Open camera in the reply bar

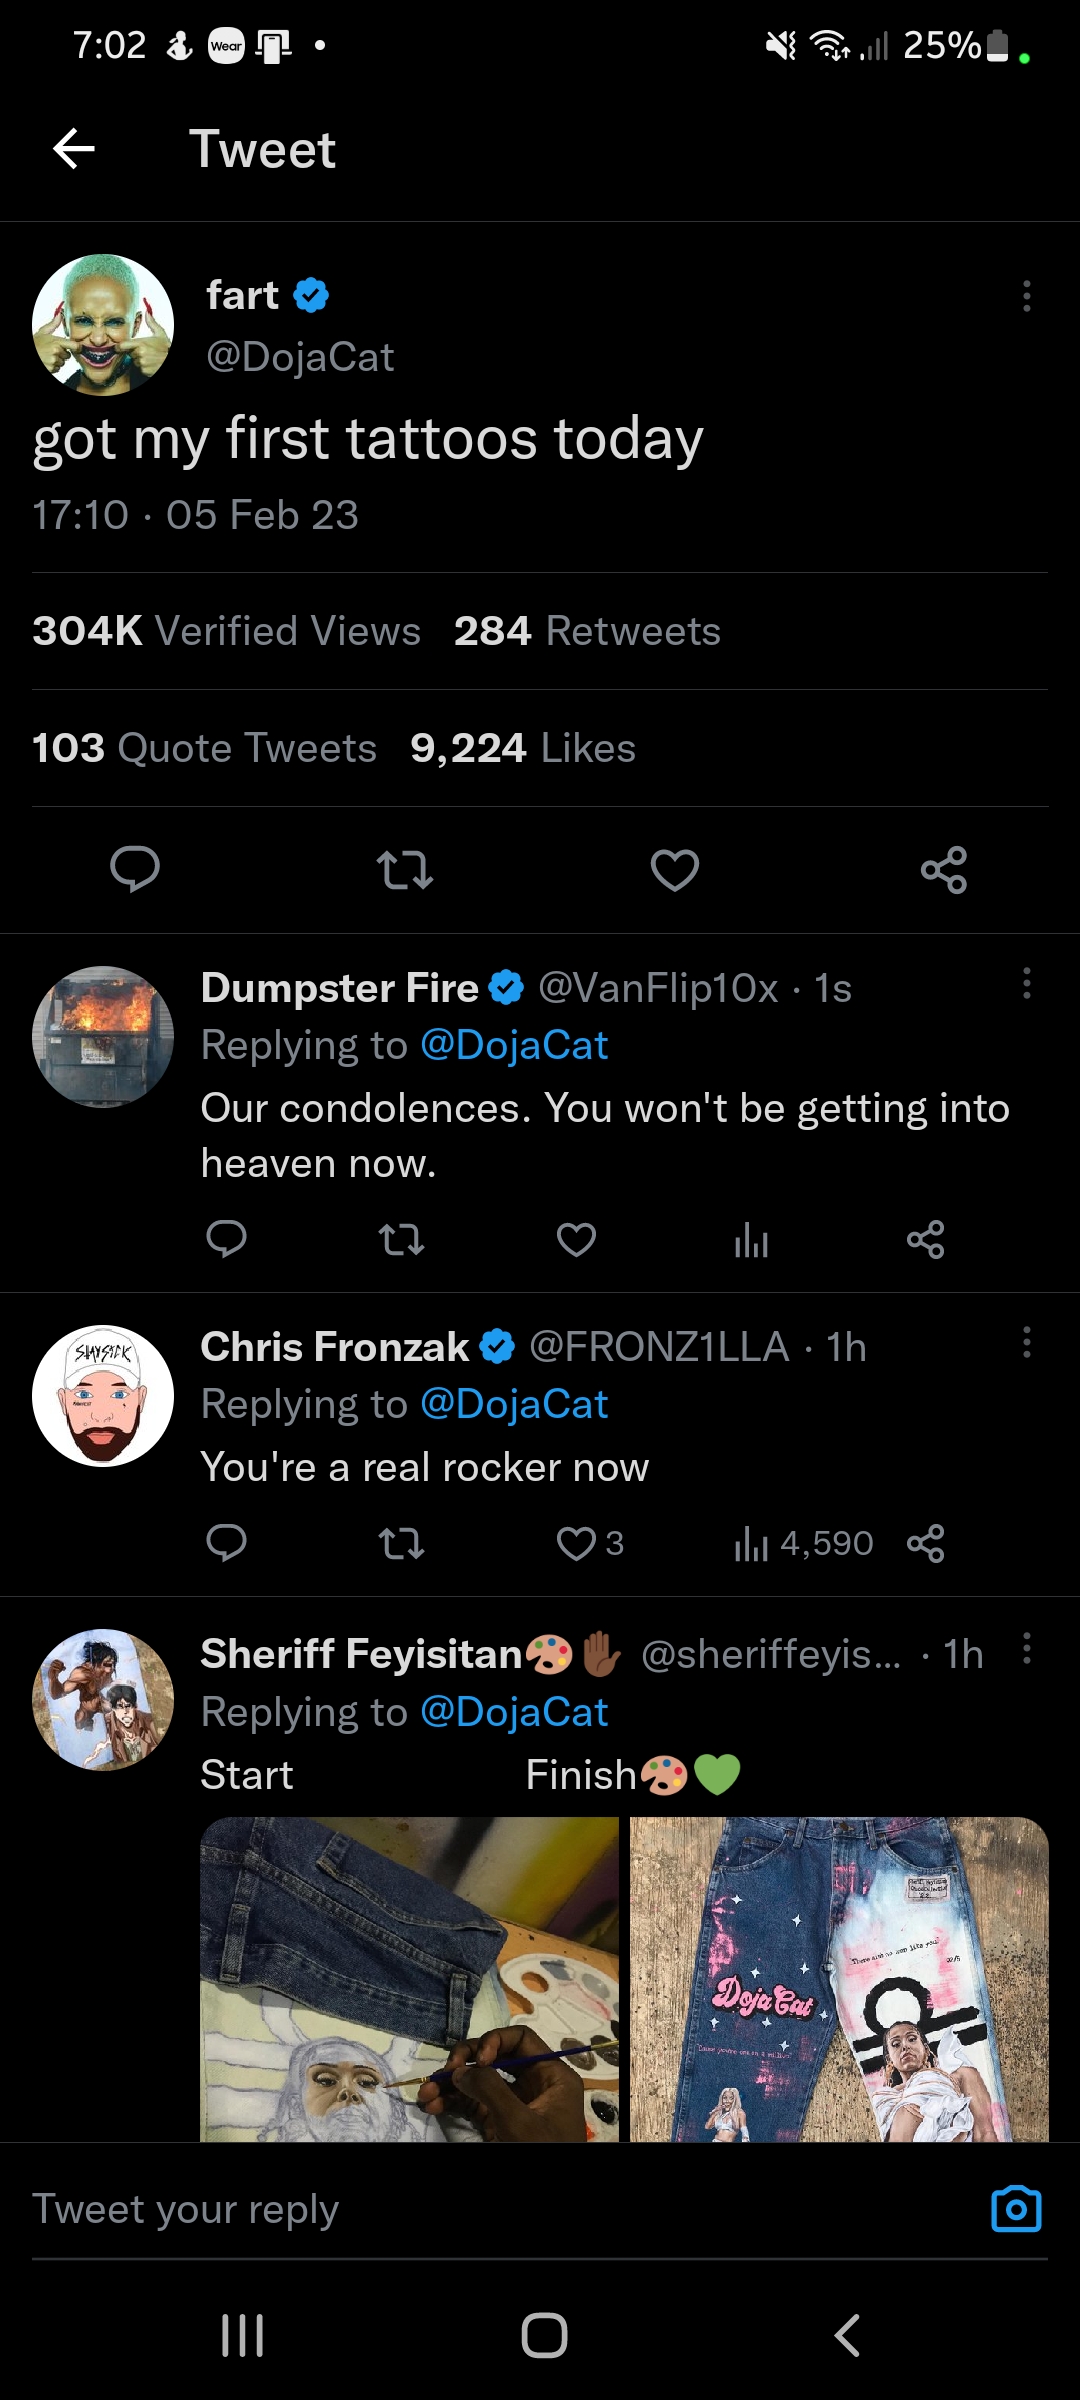(1016, 2208)
